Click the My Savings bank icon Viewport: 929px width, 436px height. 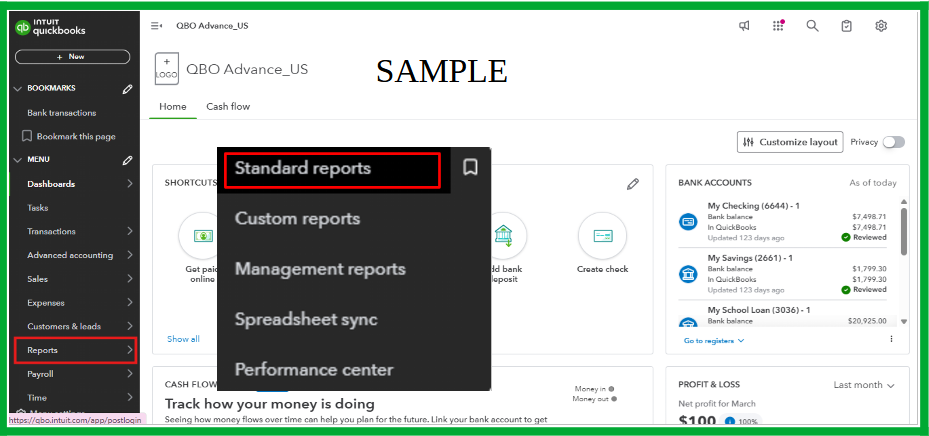click(x=688, y=274)
